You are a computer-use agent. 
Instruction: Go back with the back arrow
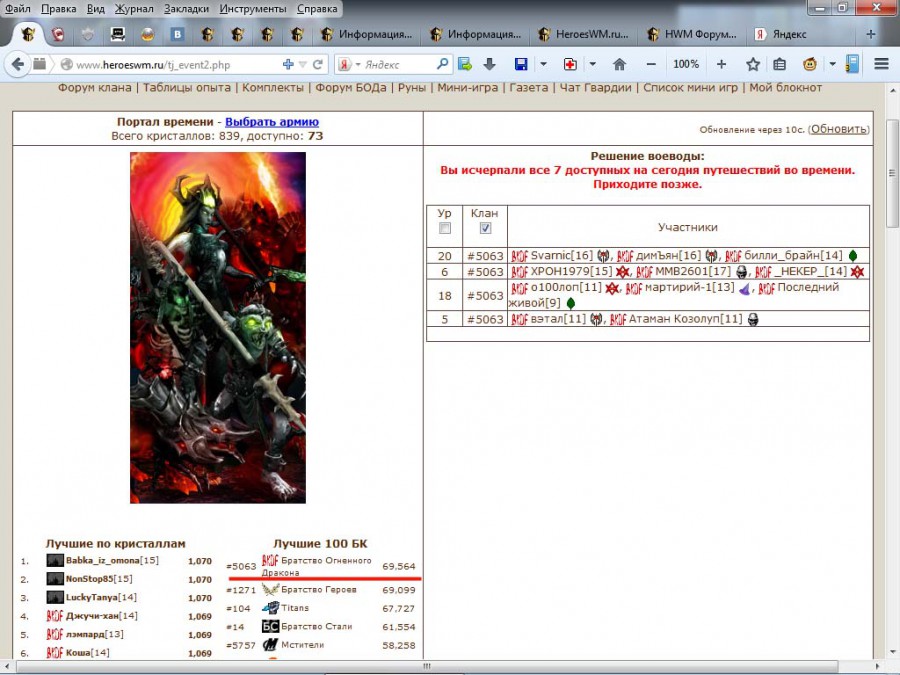point(18,64)
